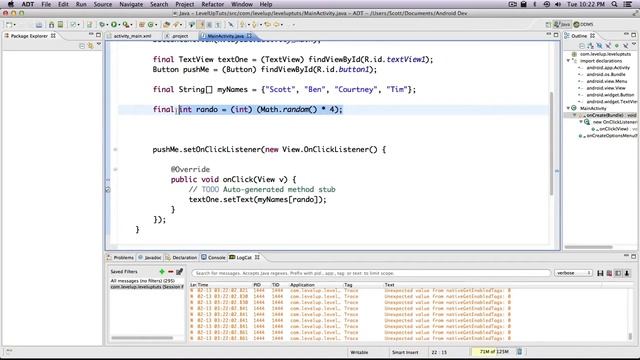Collapse the setOnClickListener code fold marker

115,149
